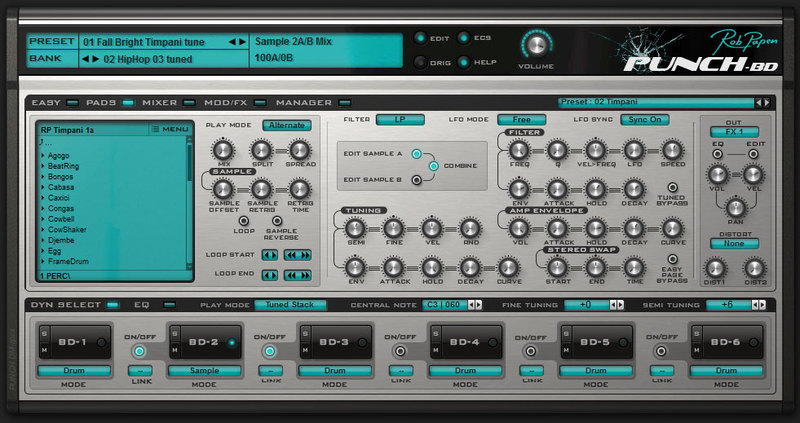
Task: Enable the Loop toggle
Action: coord(243,219)
